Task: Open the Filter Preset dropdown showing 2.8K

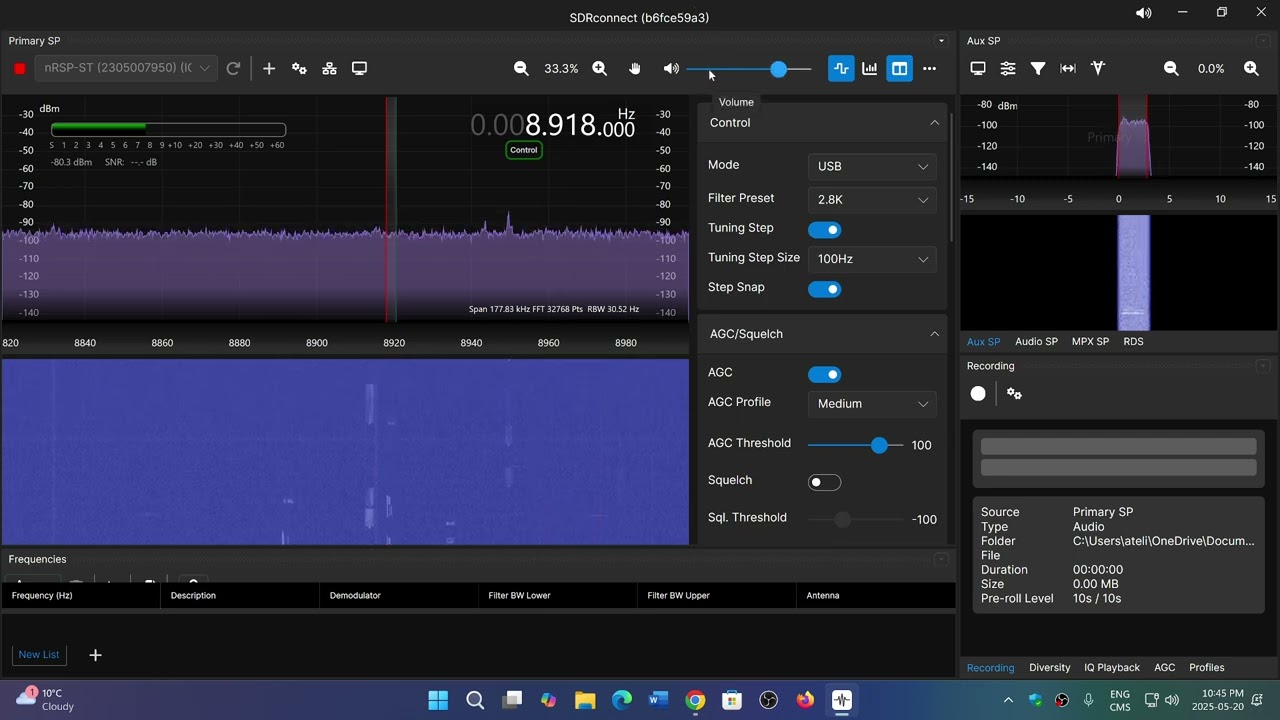Action: pyautogui.click(x=872, y=199)
